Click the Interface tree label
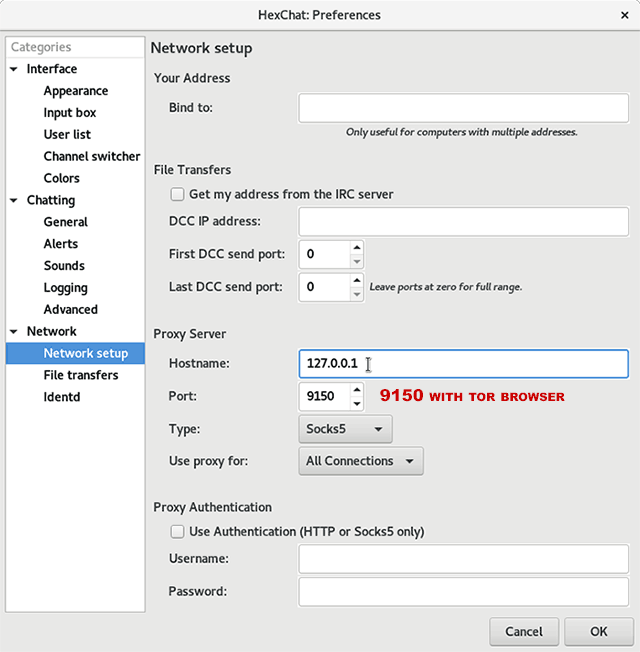Image resolution: width=640 pixels, height=652 pixels. coord(52,69)
